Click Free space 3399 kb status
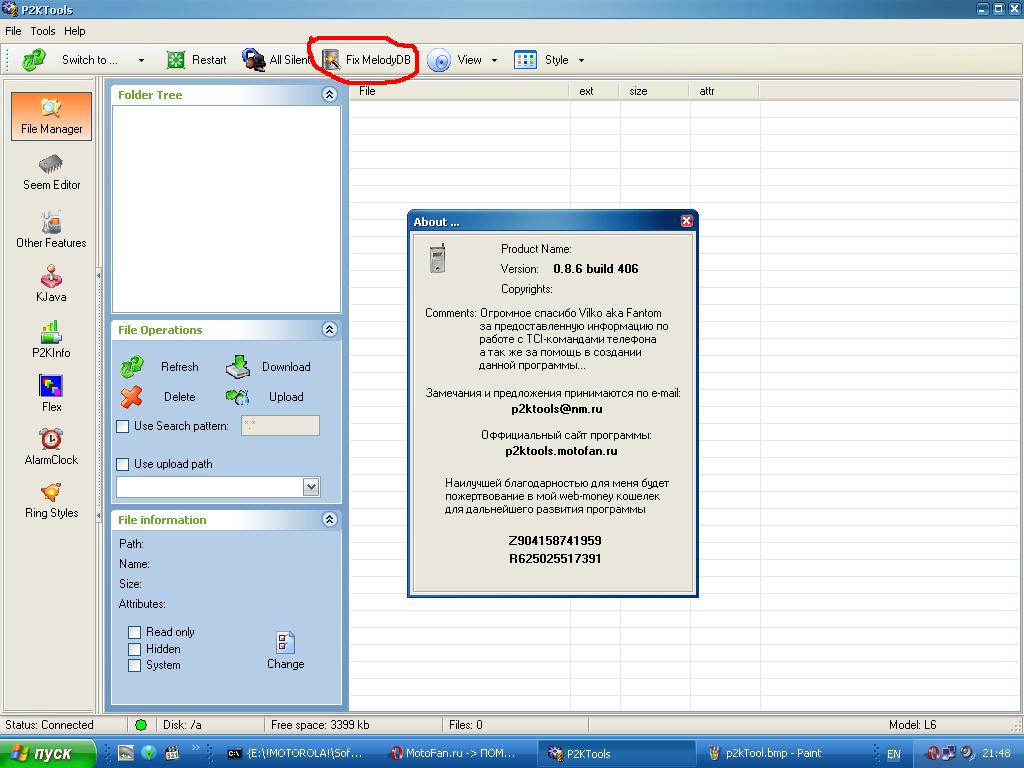This screenshot has width=1024, height=768. [x=320, y=725]
